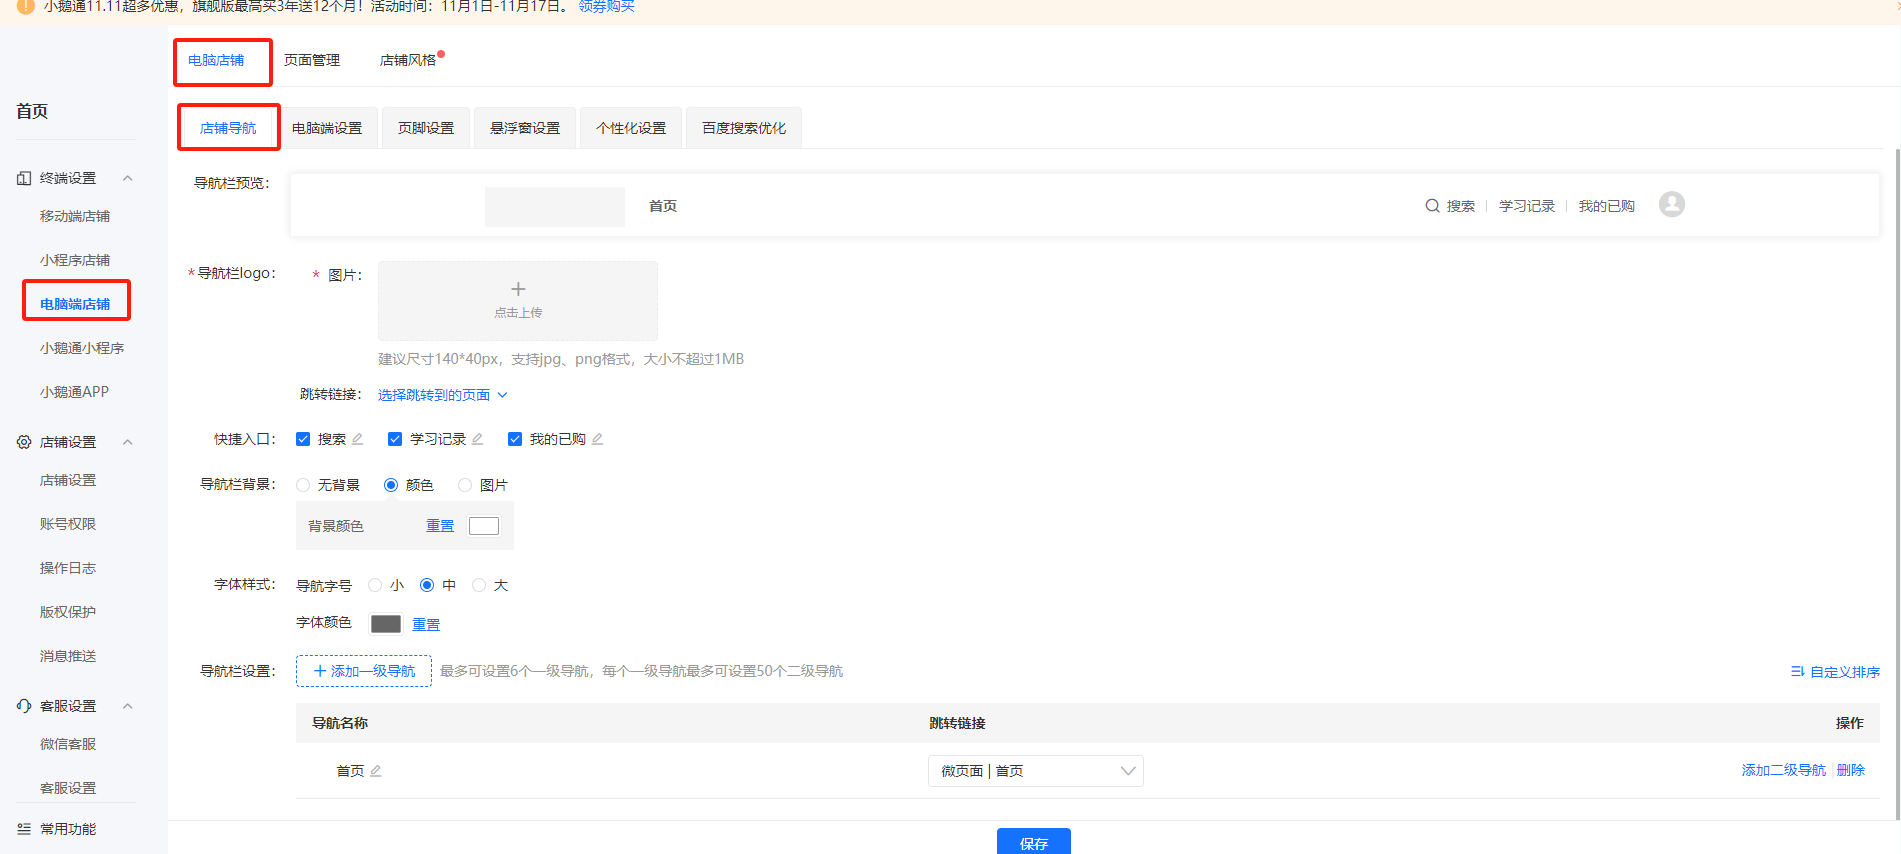Choose small 小 navigation font size

(x=375, y=585)
